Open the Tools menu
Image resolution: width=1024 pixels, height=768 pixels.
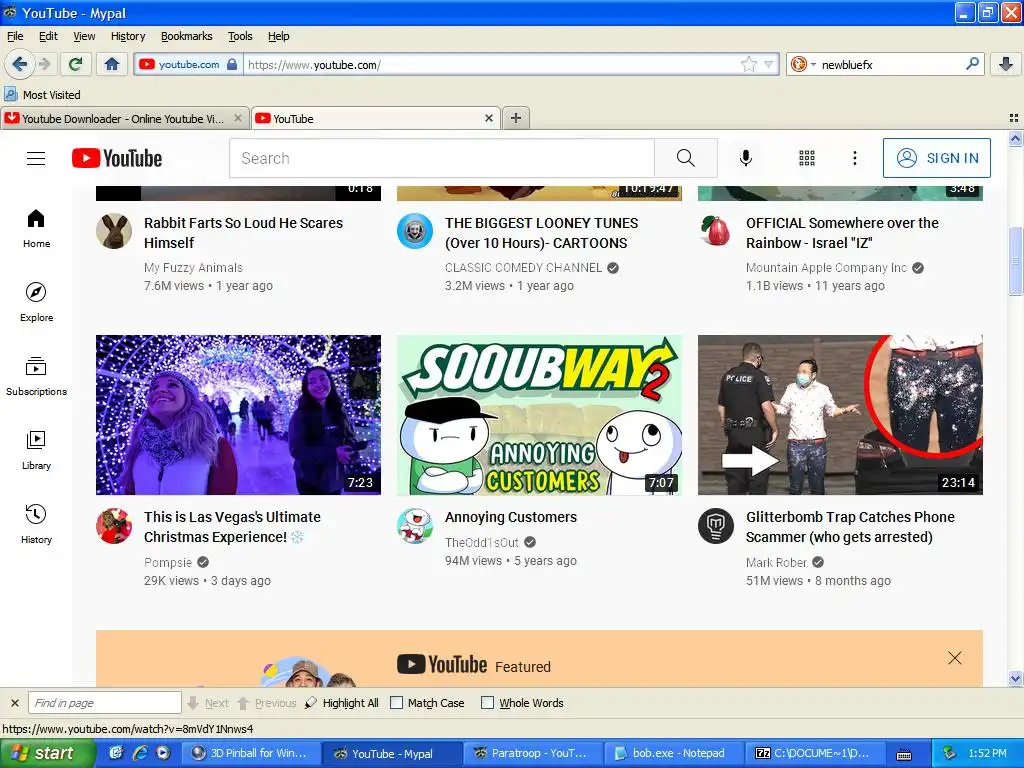240,36
